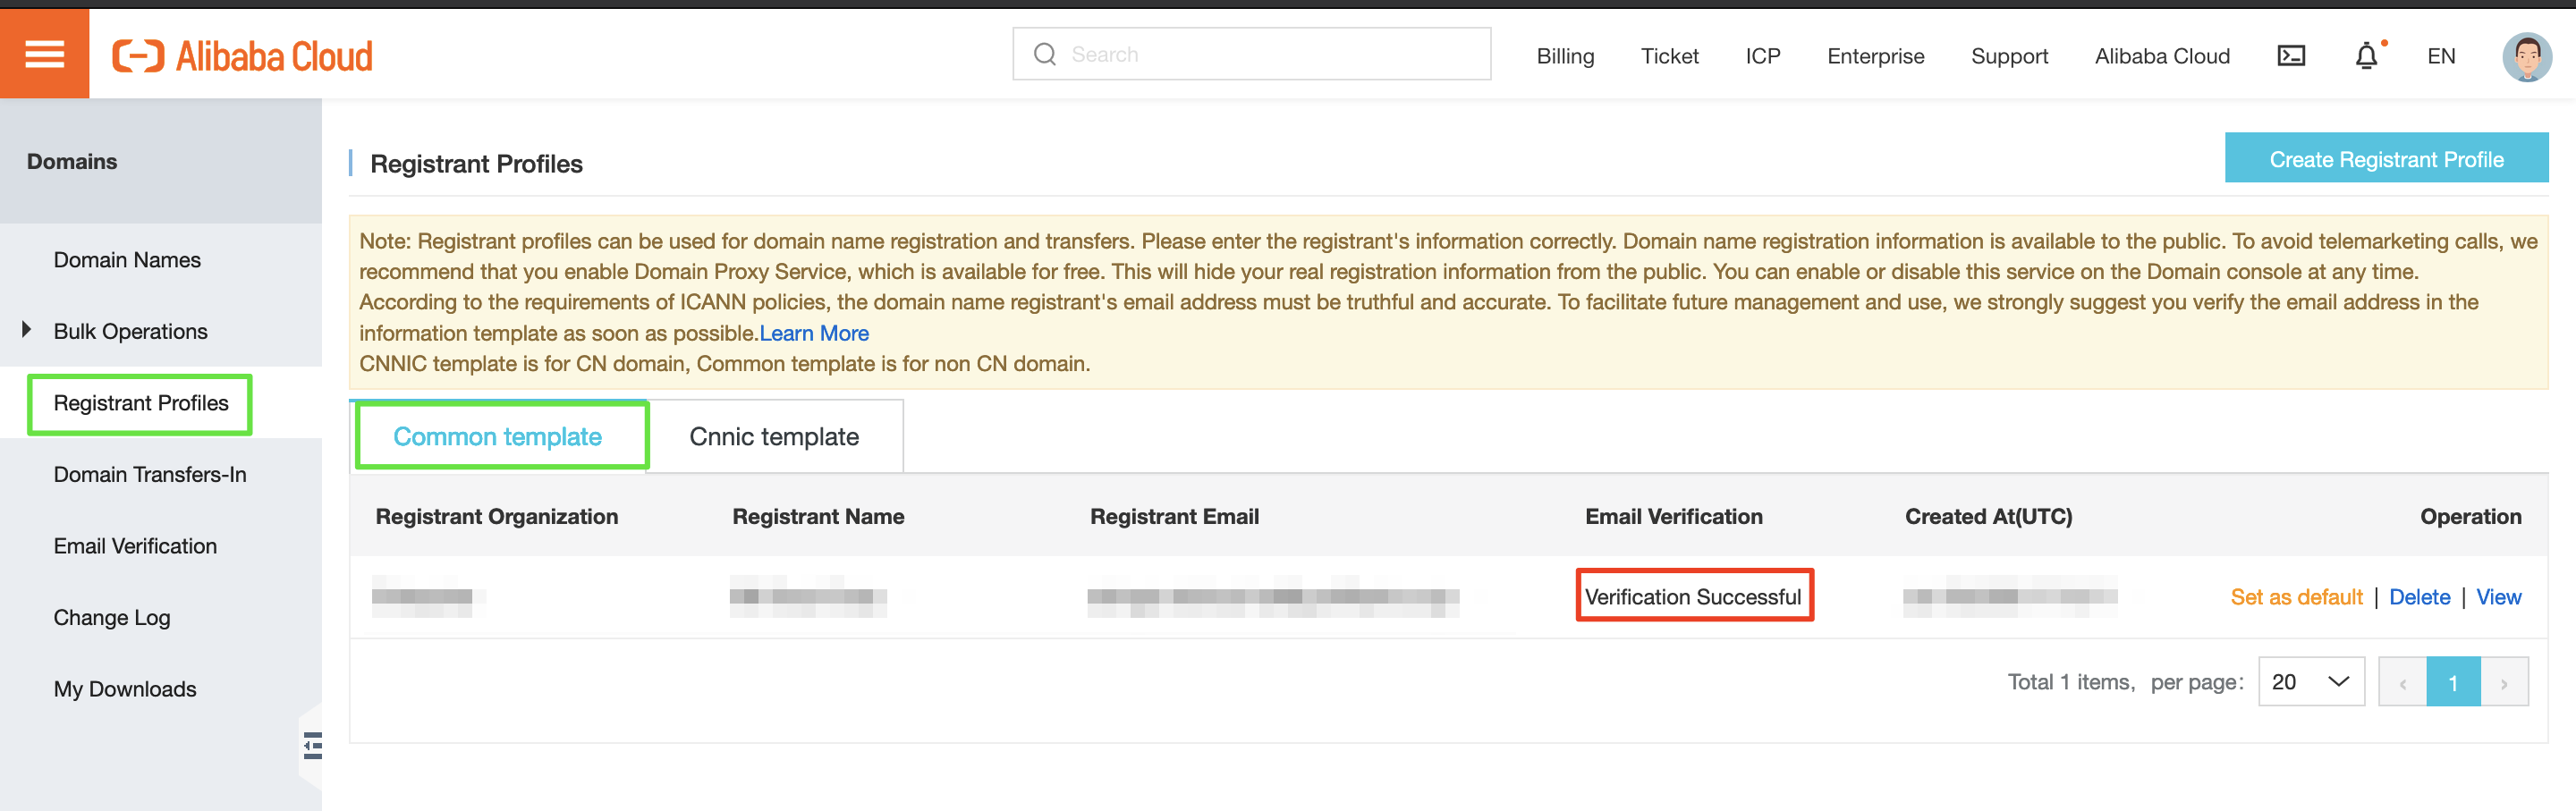Set the profile as default
The width and height of the screenshot is (2576, 811).
pyautogui.click(x=2296, y=596)
